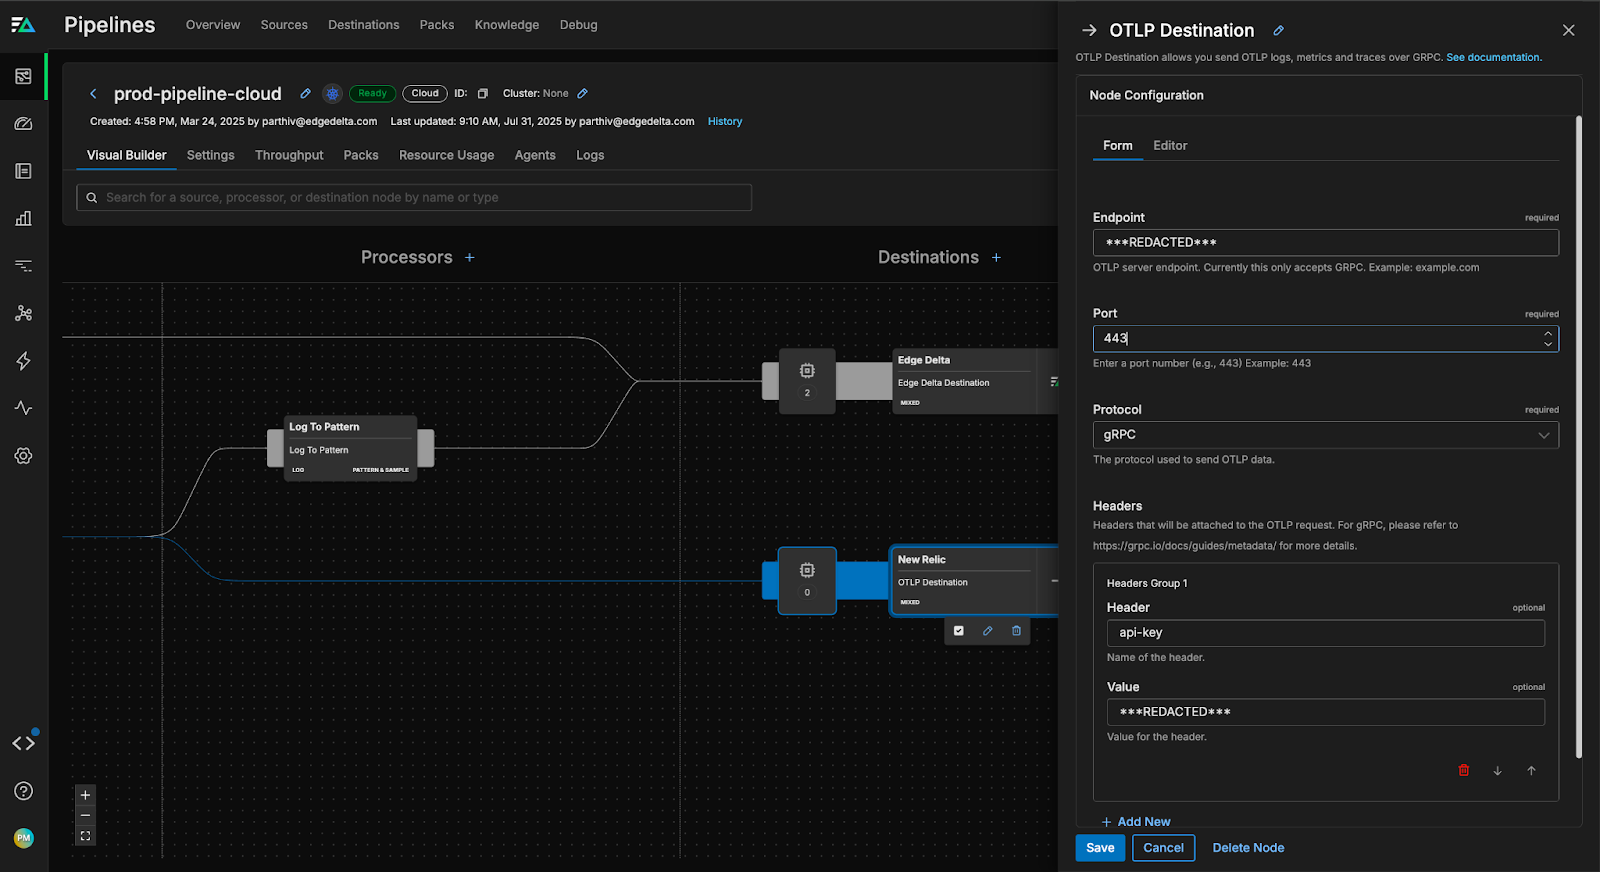
Task: Open the See documentation link
Action: [x=1493, y=58]
